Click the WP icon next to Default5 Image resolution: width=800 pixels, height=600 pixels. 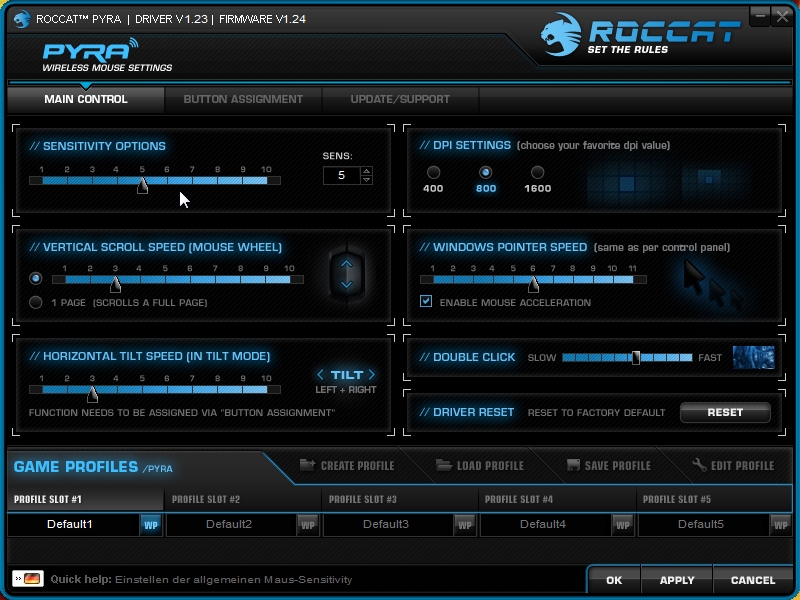[780, 525]
